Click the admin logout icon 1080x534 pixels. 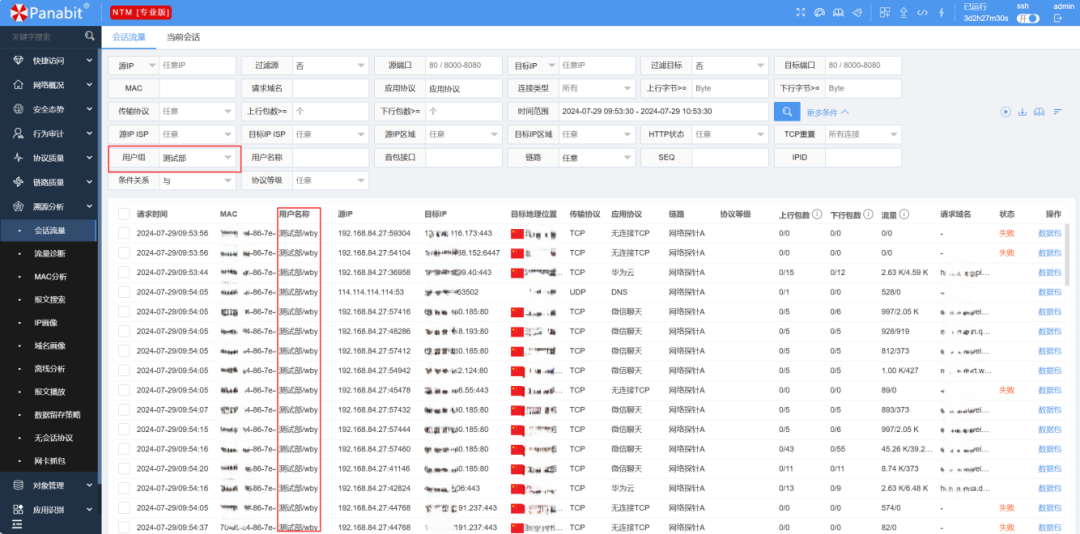pyautogui.click(x=1058, y=19)
